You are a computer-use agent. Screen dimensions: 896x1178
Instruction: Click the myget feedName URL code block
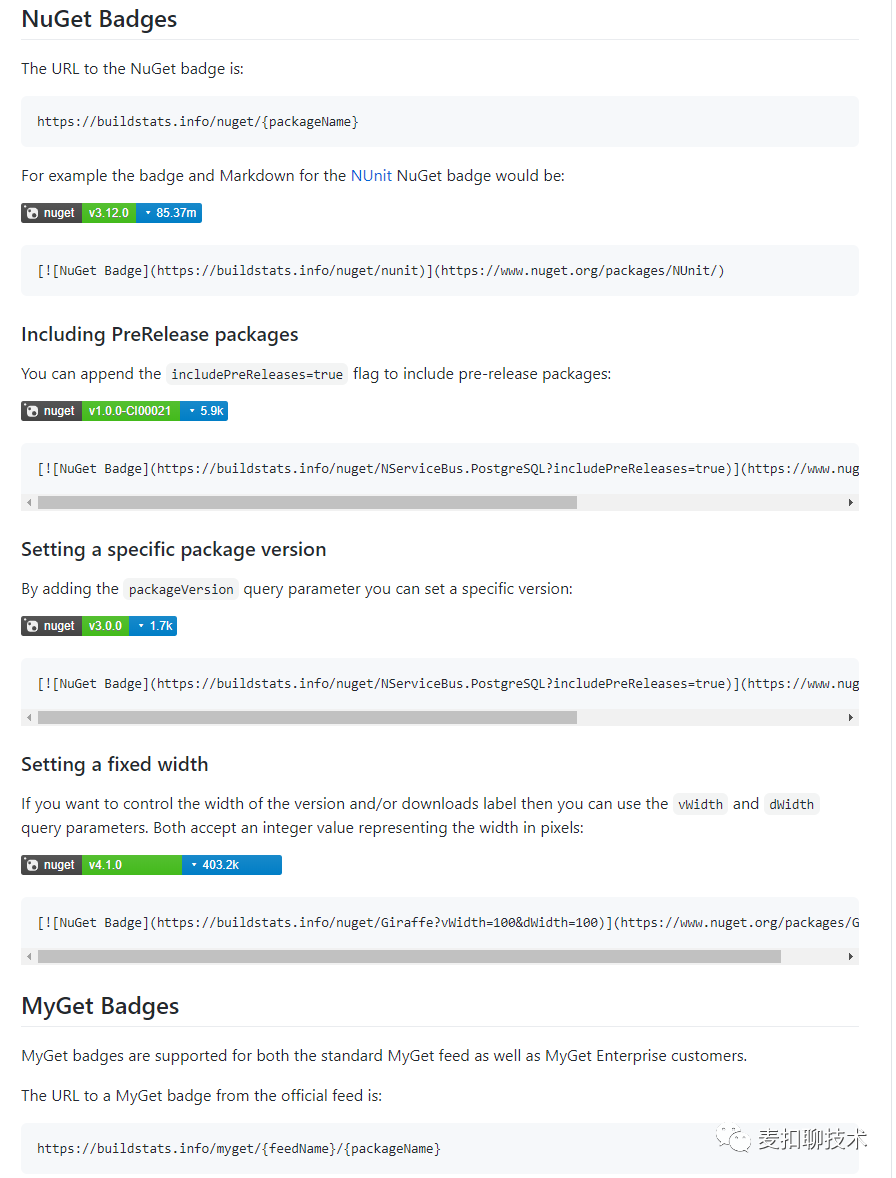[x=439, y=1149]
